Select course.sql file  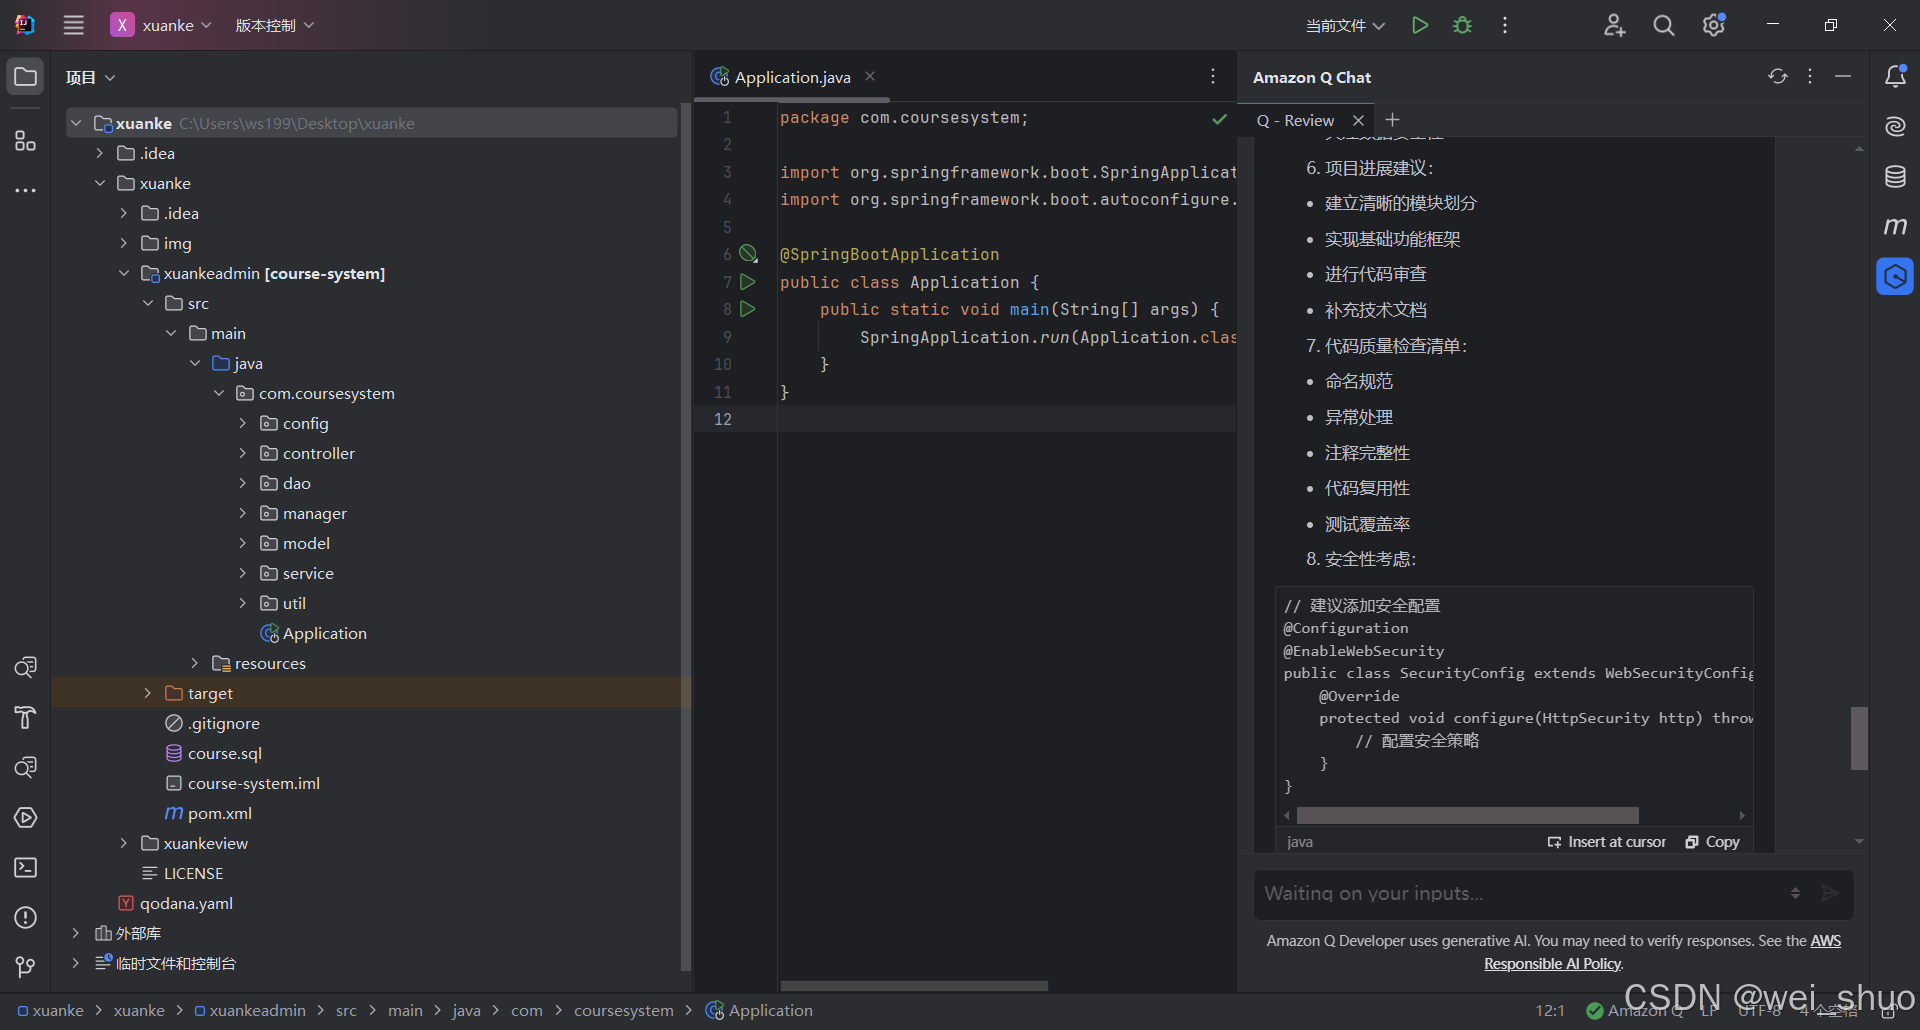coord(214,753)
